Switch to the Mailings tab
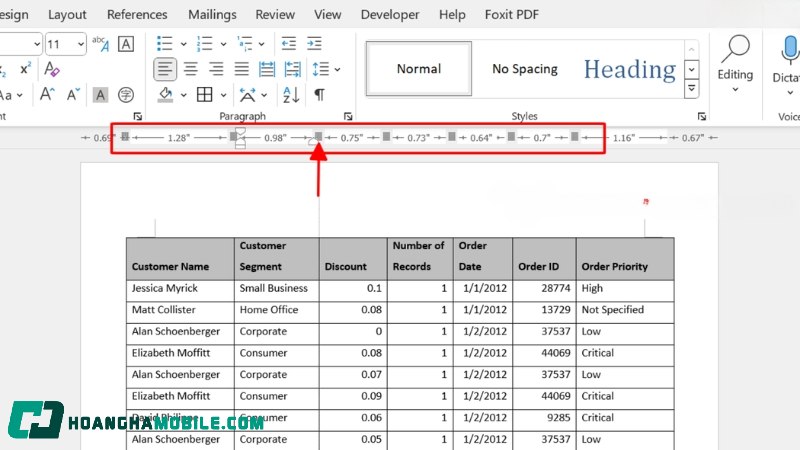This screenshot has height=450, width=800. coord(211,15)
